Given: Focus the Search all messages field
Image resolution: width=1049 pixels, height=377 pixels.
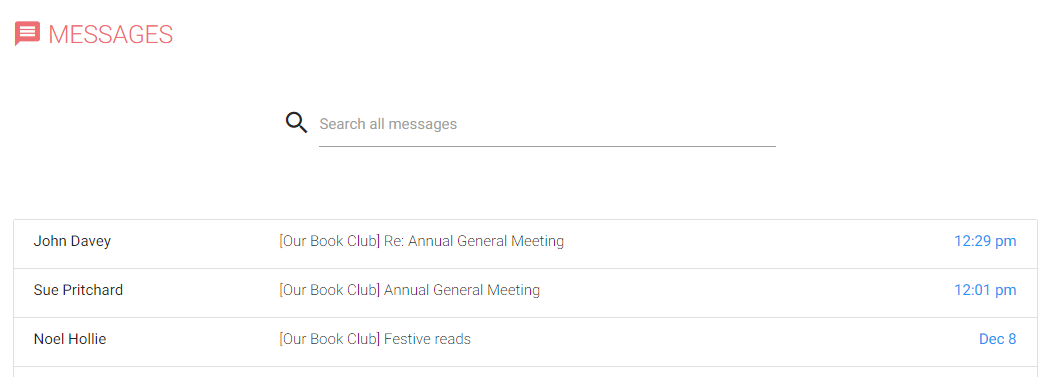Looking at the screenshot, I should coord(547,124).
